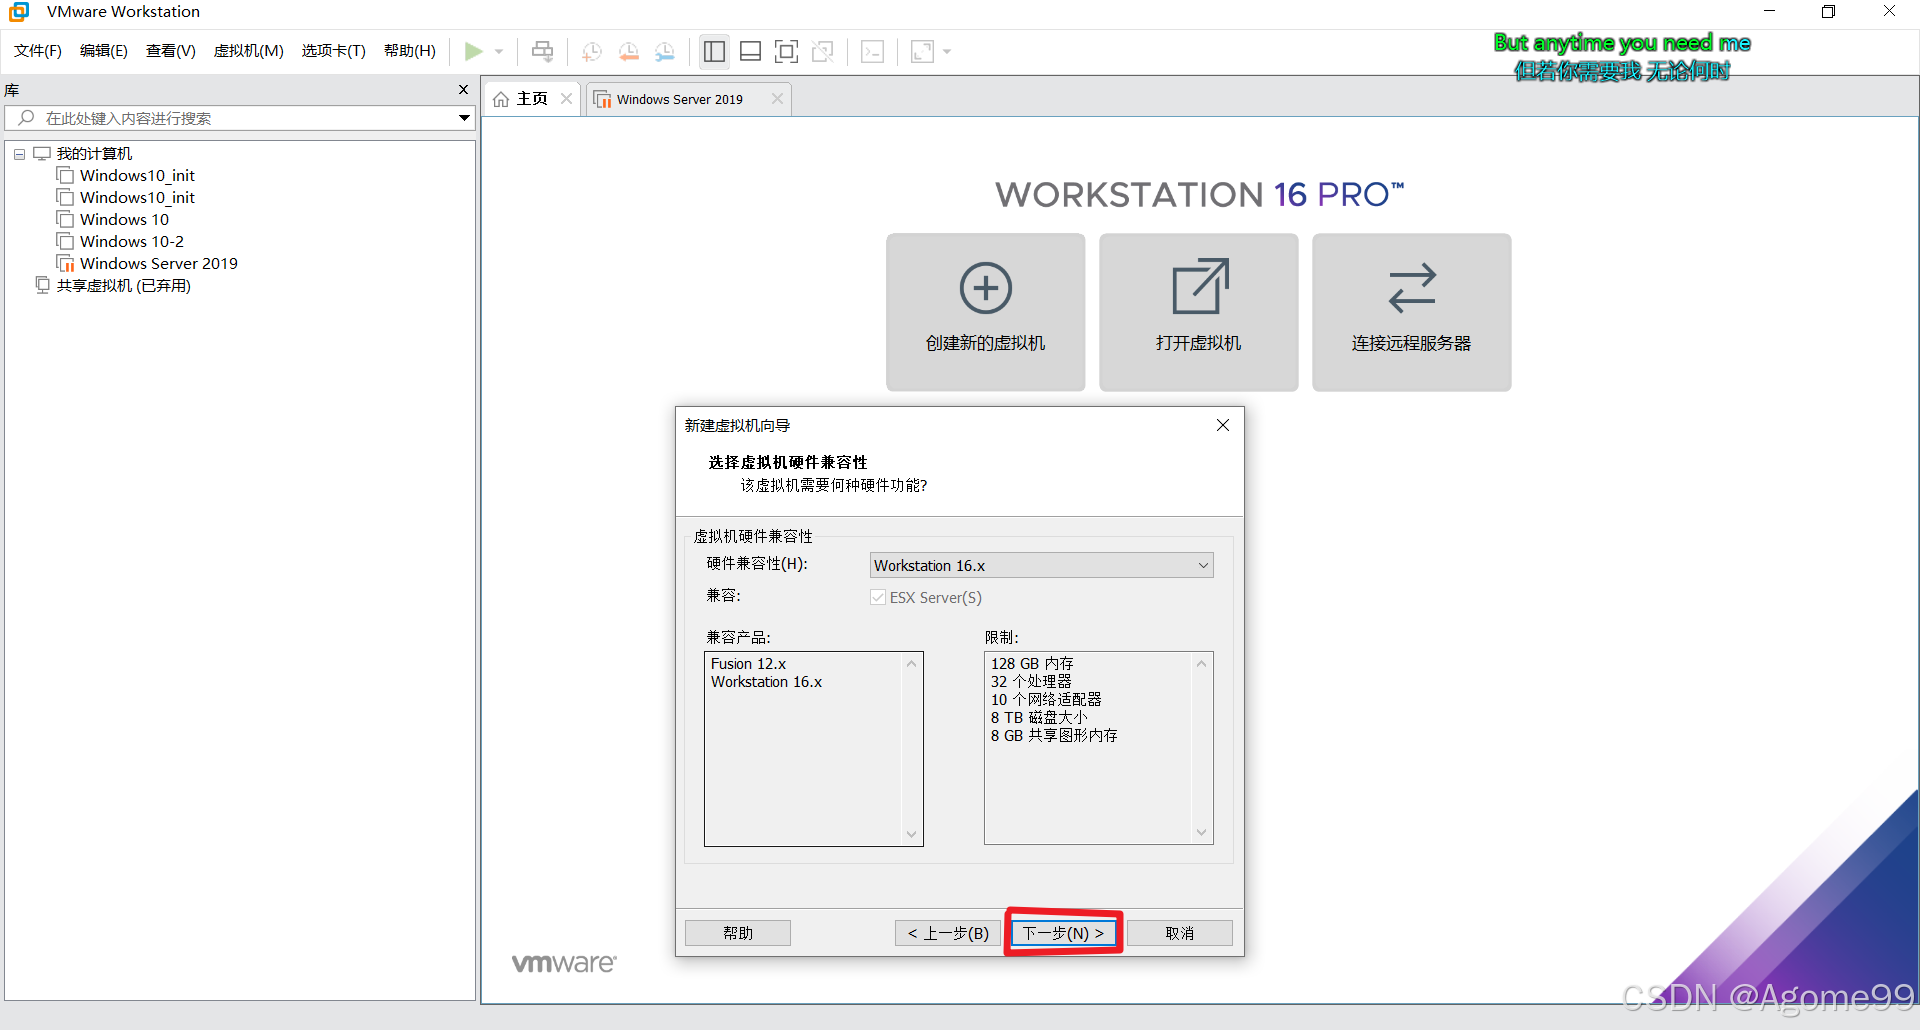Click the 32 个处理器 limitation entry
Image resolution: width=1920 pixels, height=1030 pixels.
1031,682
